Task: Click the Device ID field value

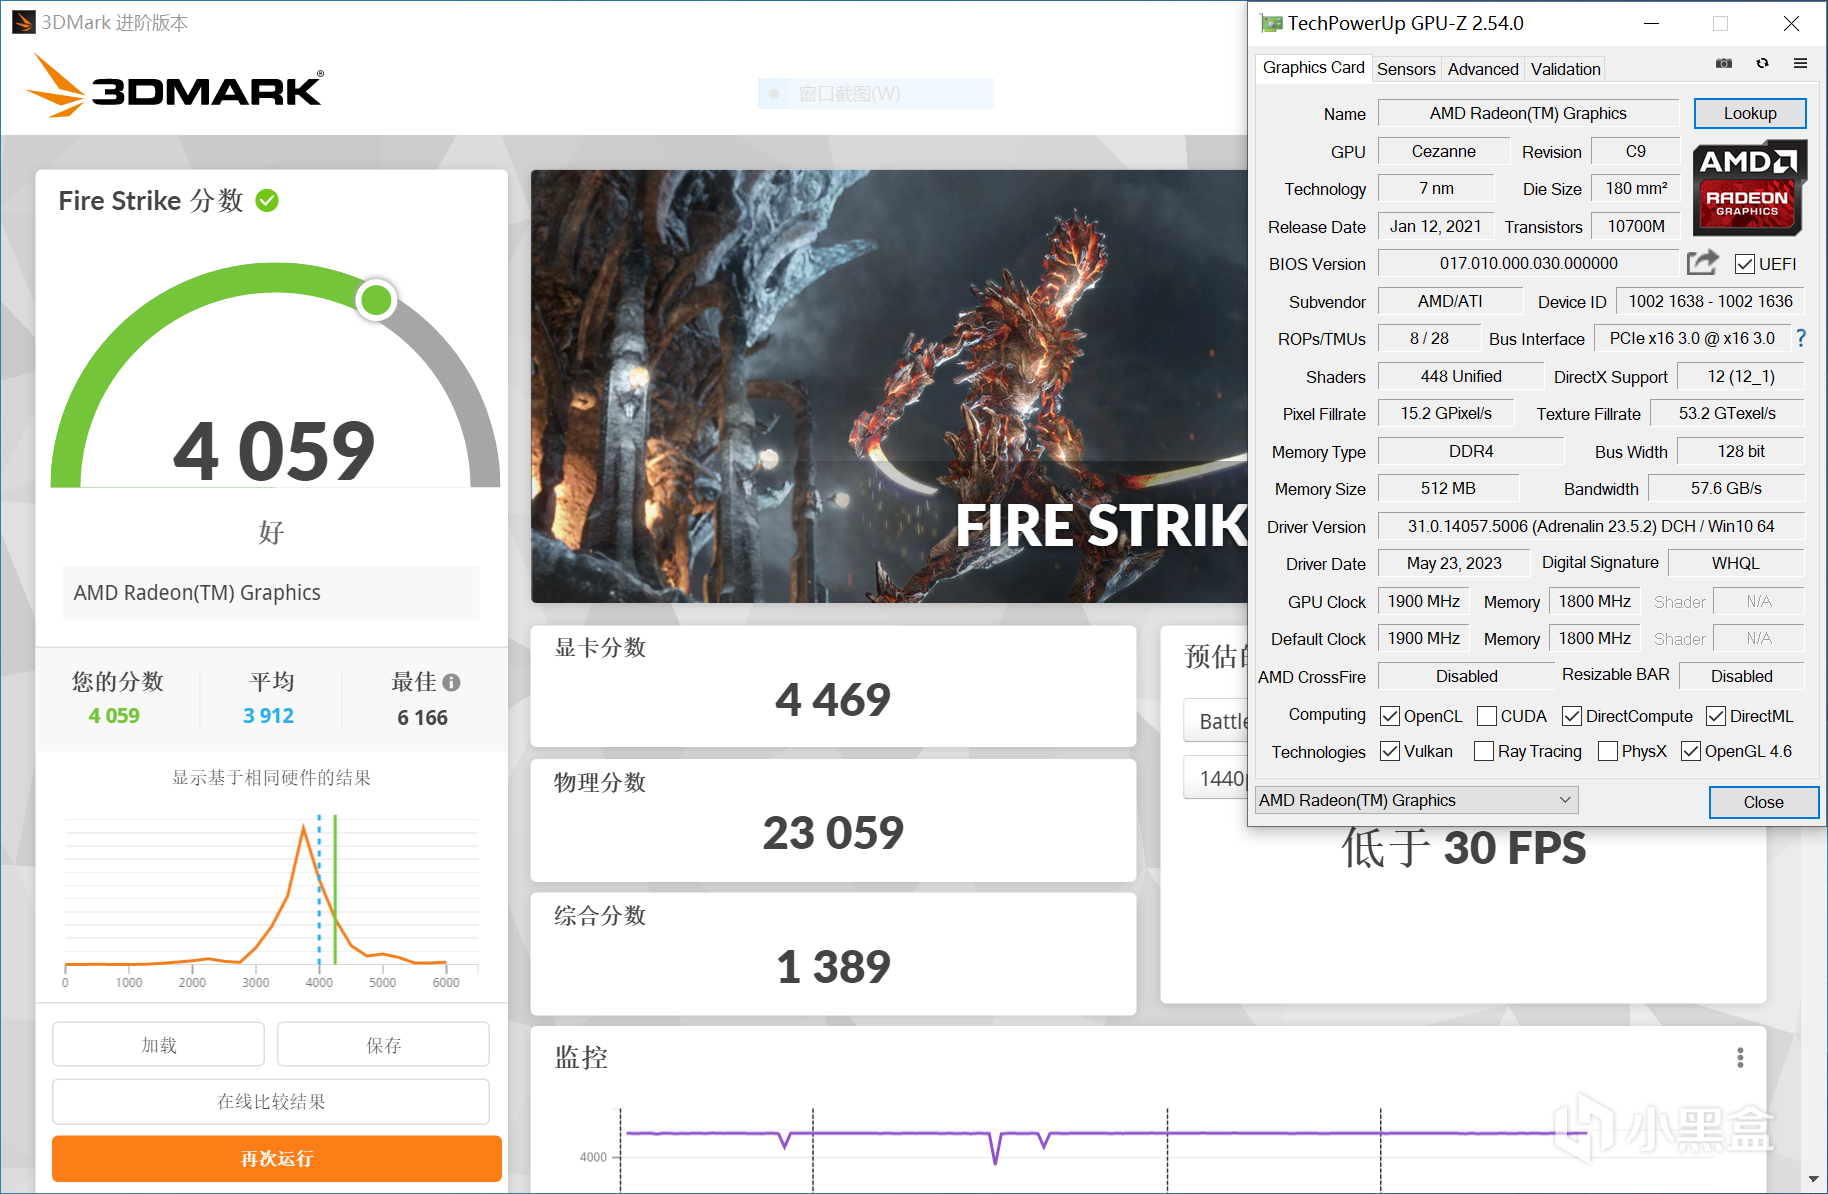Action: pyautogui.click(x=1710, y=301)
